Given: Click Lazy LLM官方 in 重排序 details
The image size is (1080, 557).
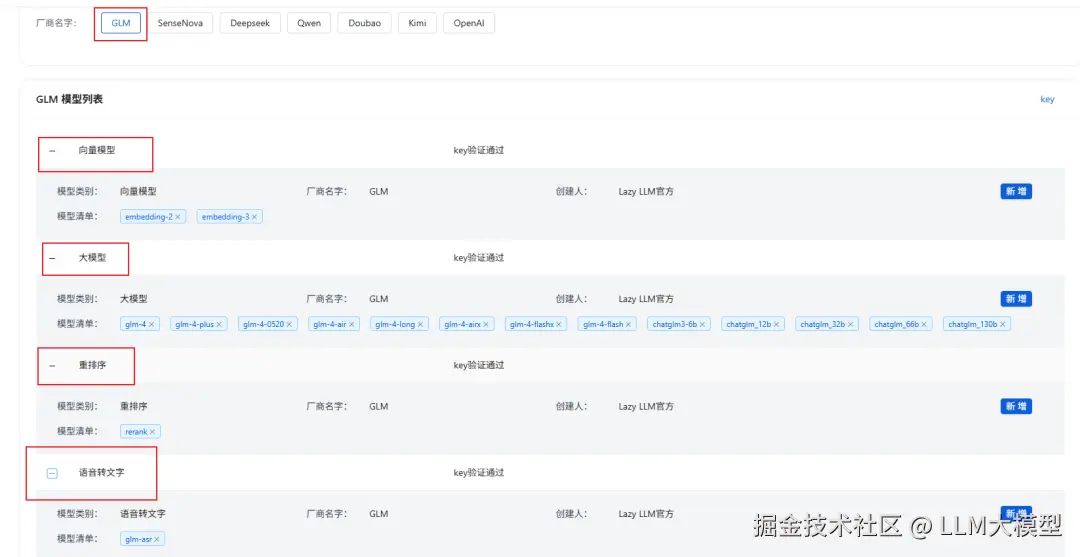Looking at the screenshot, I should [646, 406].
